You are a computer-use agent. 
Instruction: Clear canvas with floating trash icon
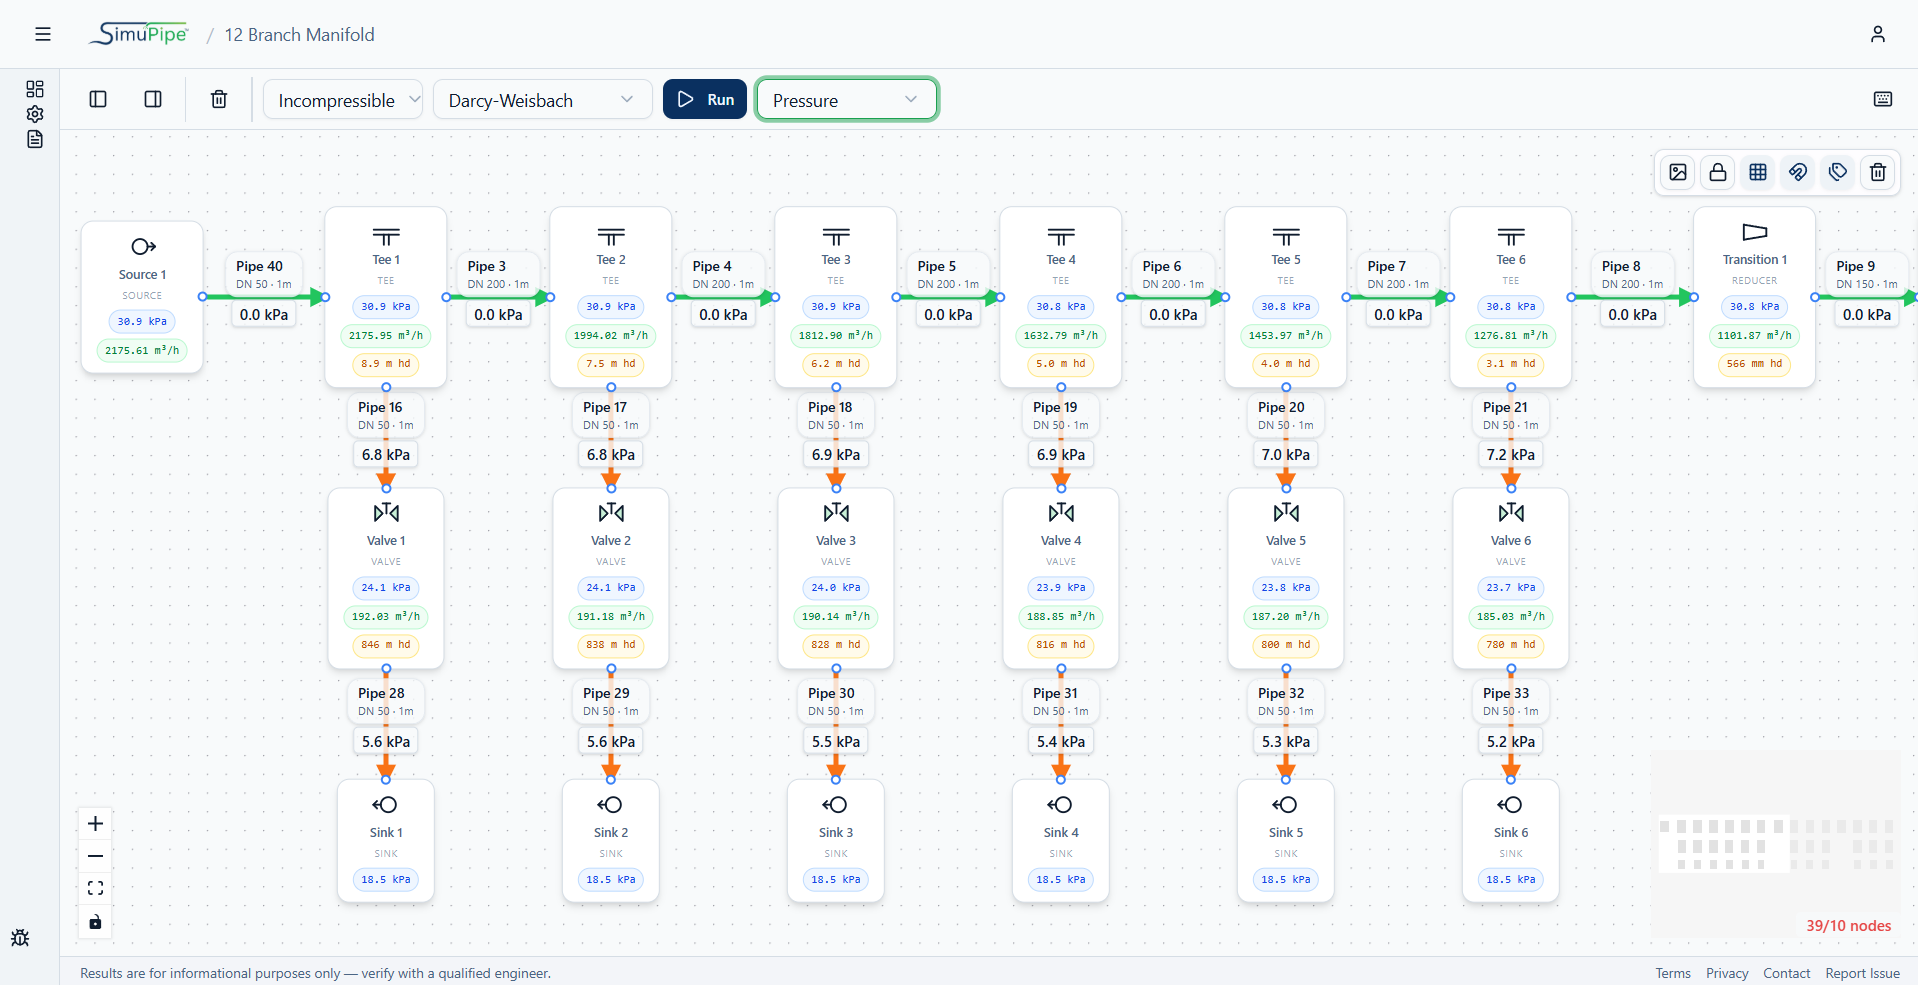coord(1878,172)
